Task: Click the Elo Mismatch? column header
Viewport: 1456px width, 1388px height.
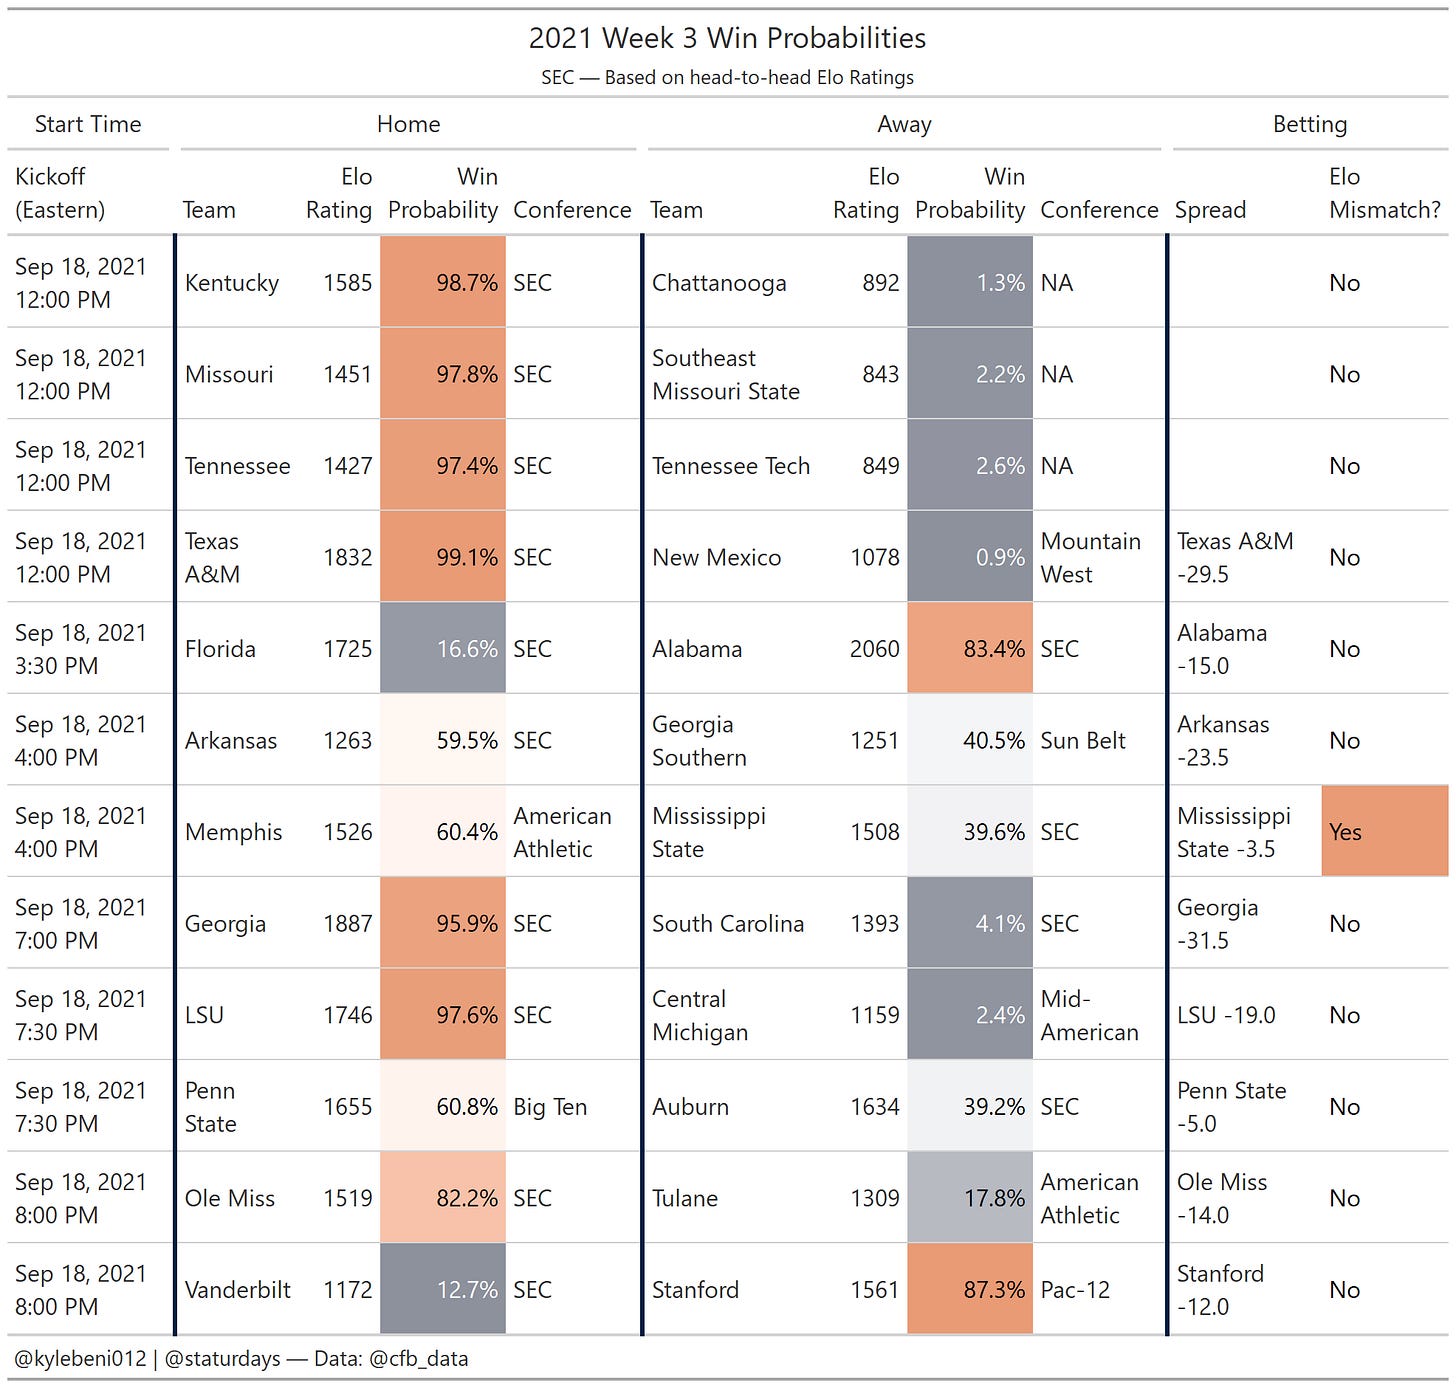Action: 1384,193
